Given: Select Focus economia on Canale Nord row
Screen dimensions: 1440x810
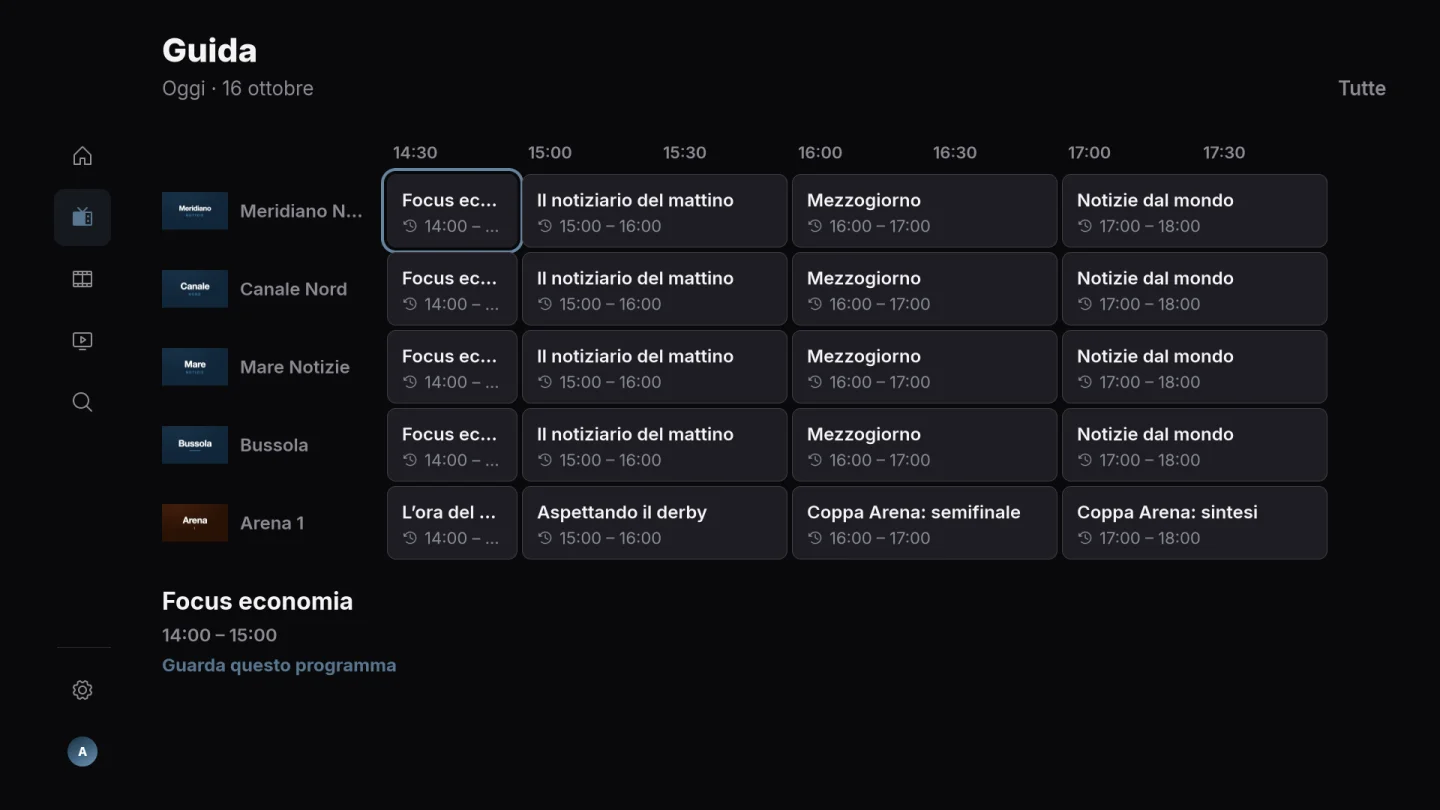Looking at the screenshot, I should point(452,289).
